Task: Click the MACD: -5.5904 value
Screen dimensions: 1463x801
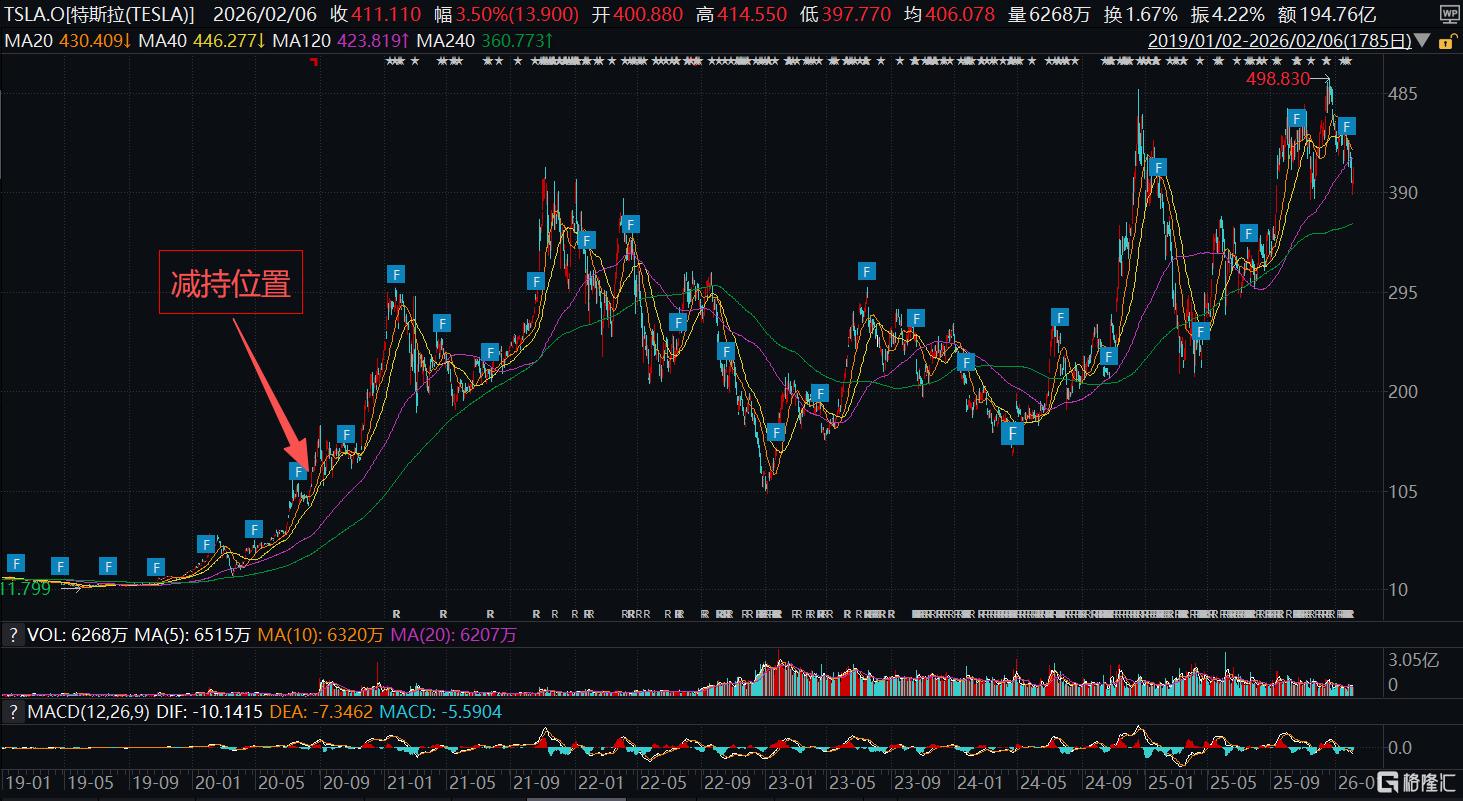Action: tap(441, 712)
